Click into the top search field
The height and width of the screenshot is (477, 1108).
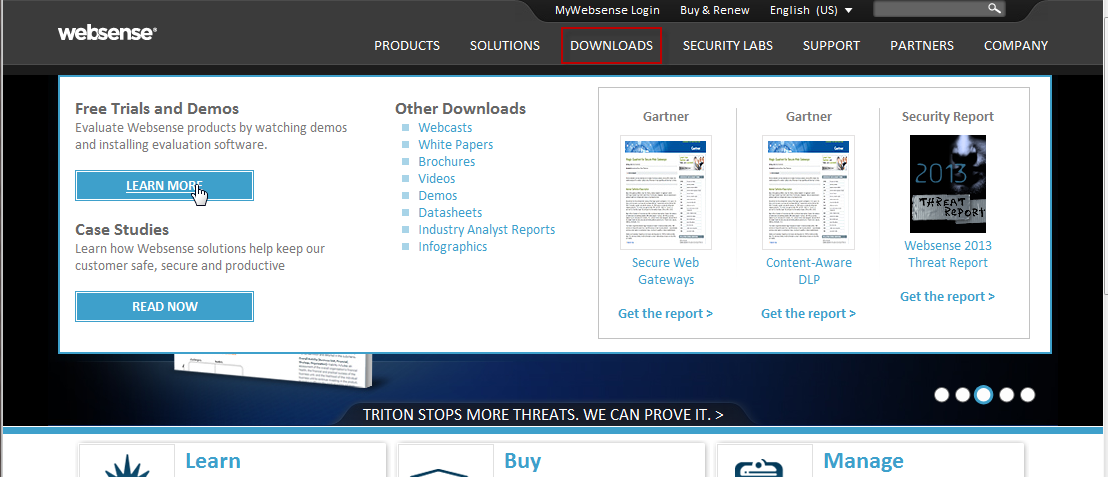[929, 9]
